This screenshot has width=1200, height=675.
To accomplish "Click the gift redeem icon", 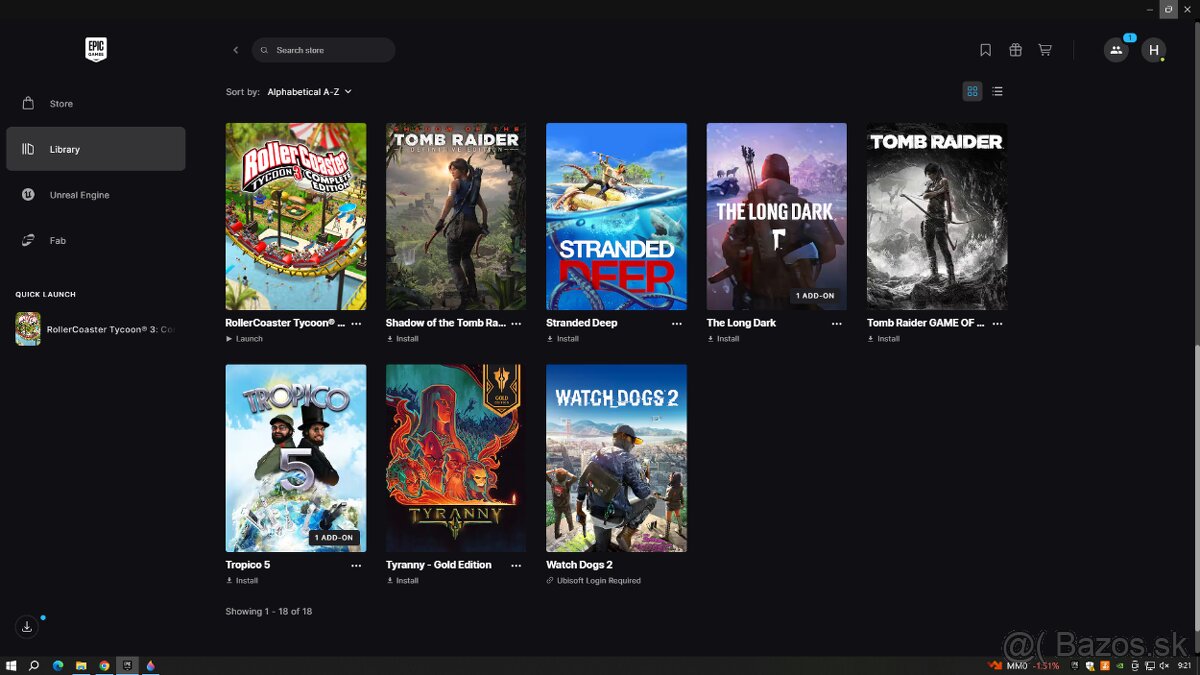I will click(x=1015, y=50).
